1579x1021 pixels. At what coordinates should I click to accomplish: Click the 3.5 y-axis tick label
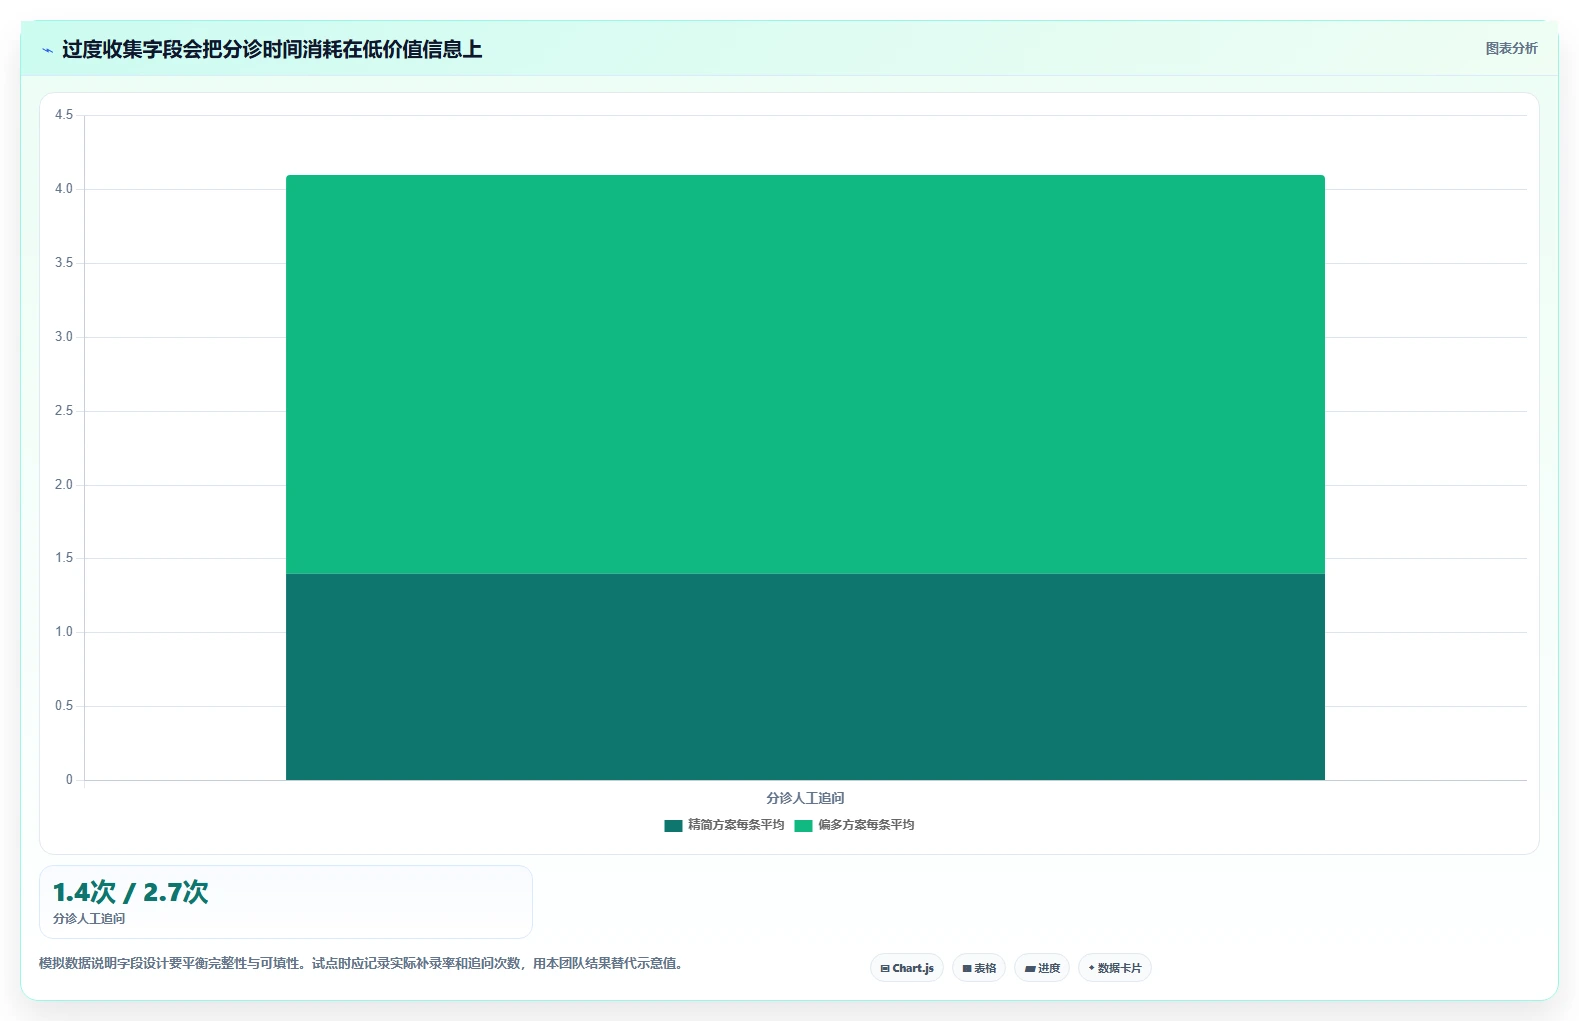pos(64,263)
